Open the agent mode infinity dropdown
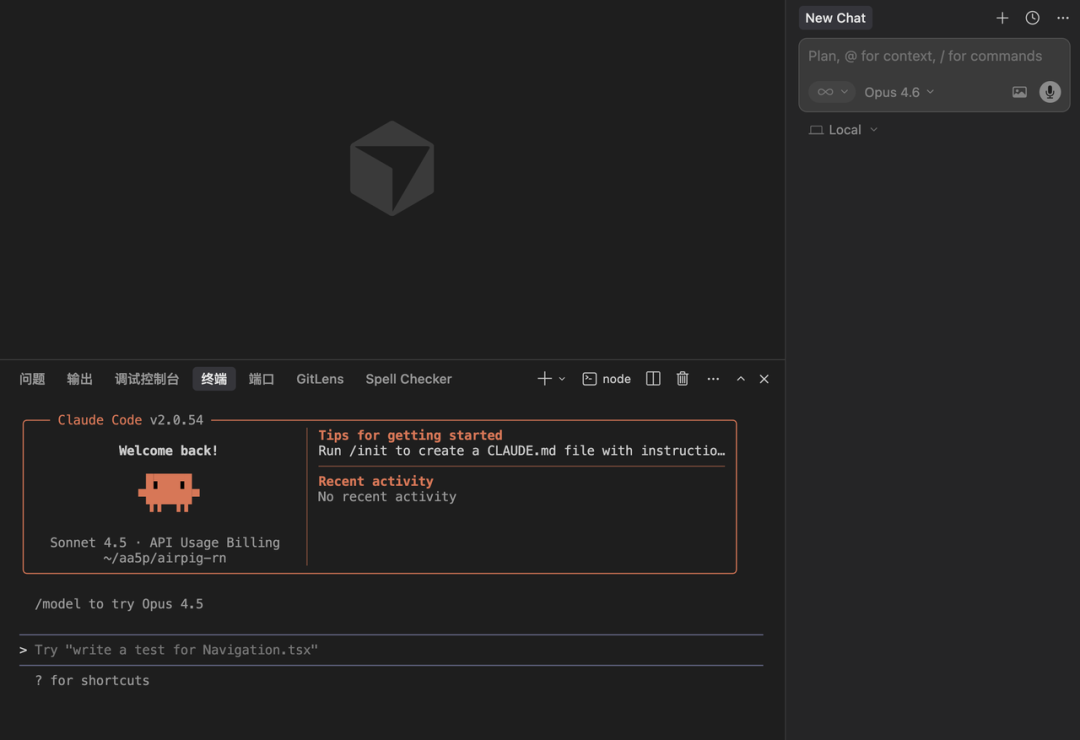1080x740 pixels. pyautogui.click(x=831, y=92)
